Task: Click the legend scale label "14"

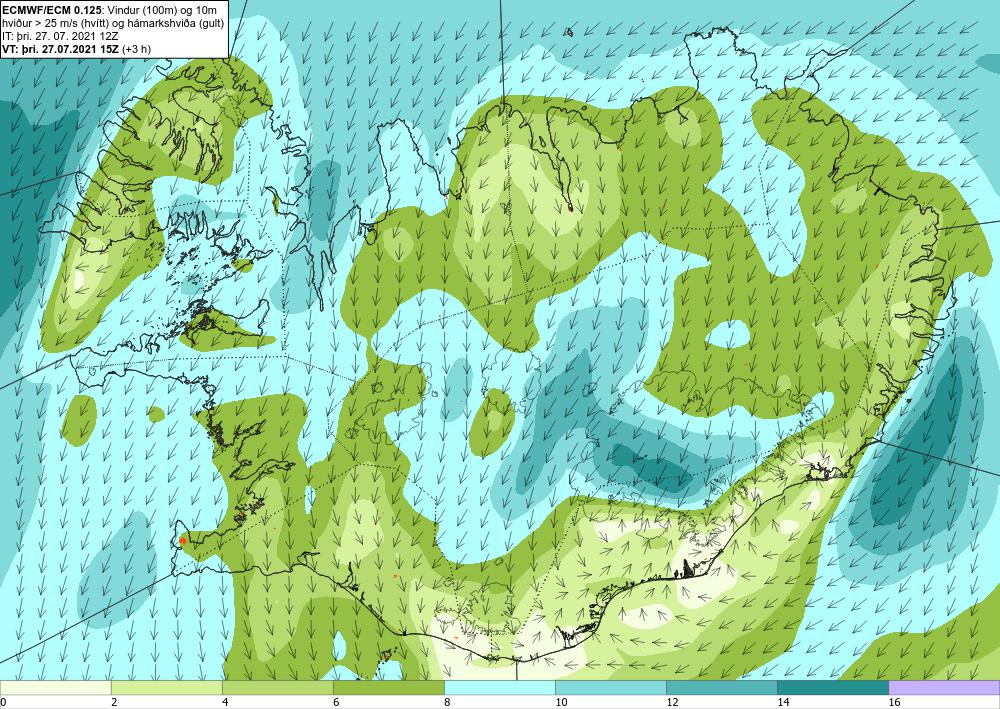Action: click(783, 702)
